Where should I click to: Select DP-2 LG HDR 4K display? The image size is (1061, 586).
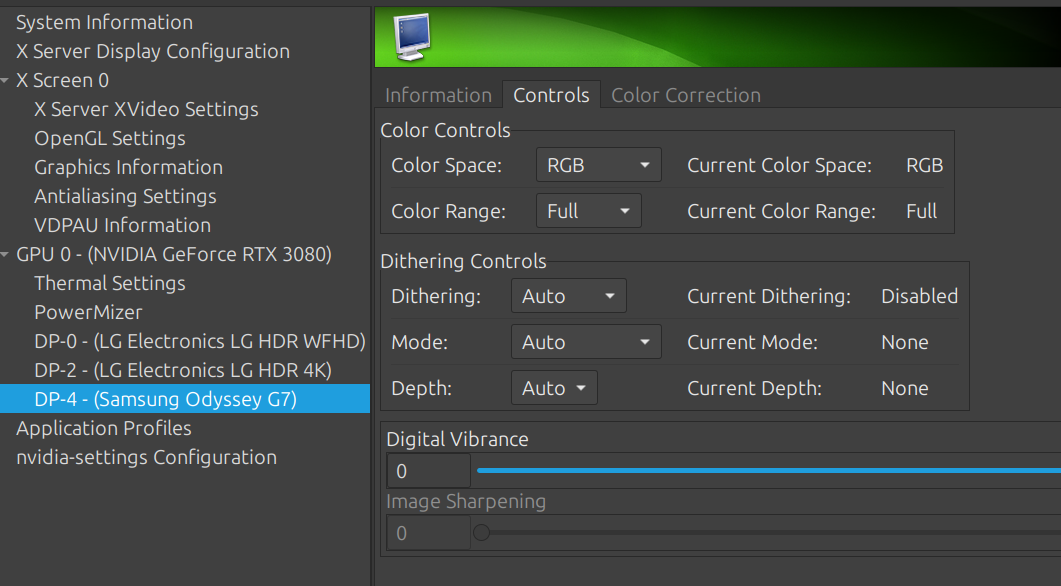point(183,371)
